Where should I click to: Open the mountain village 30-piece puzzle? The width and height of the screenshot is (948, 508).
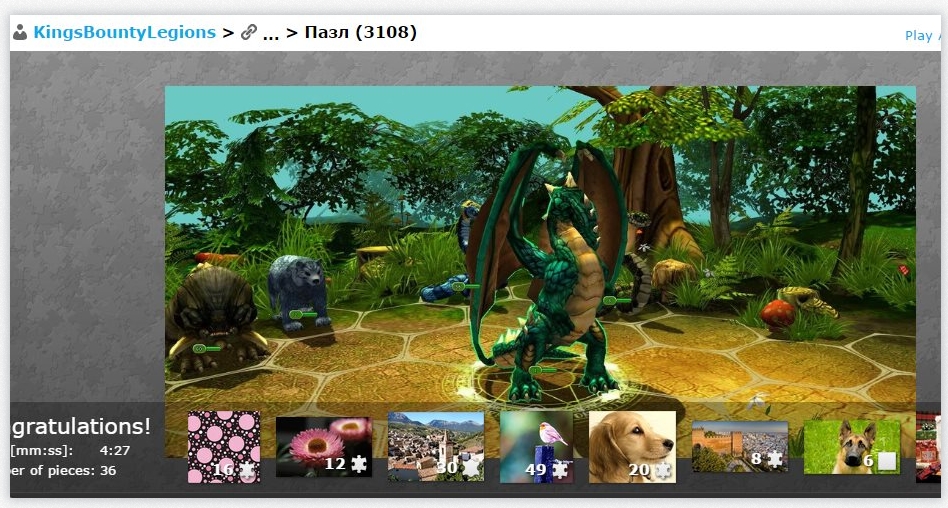coord(436,446)
